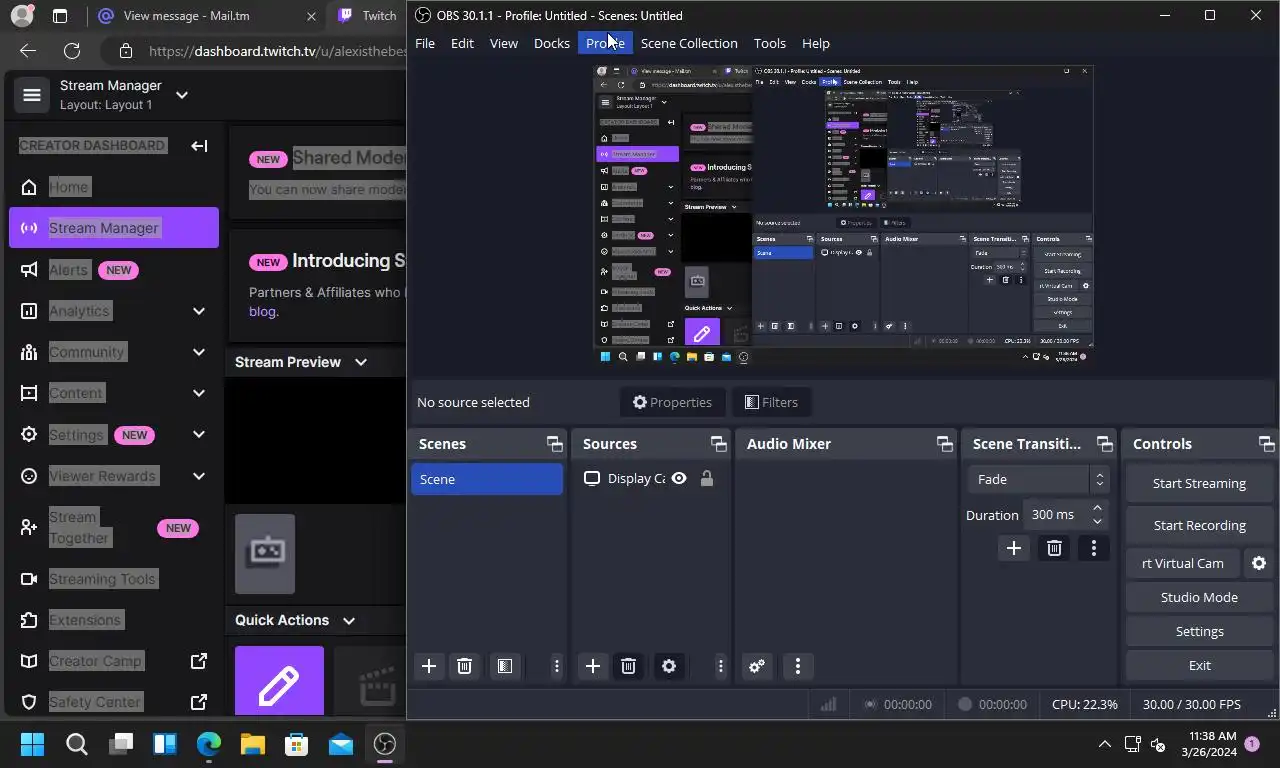Delete scene transition with trash icon
This screenshot has height=768, width=1280.
(x=1054, y=548)
